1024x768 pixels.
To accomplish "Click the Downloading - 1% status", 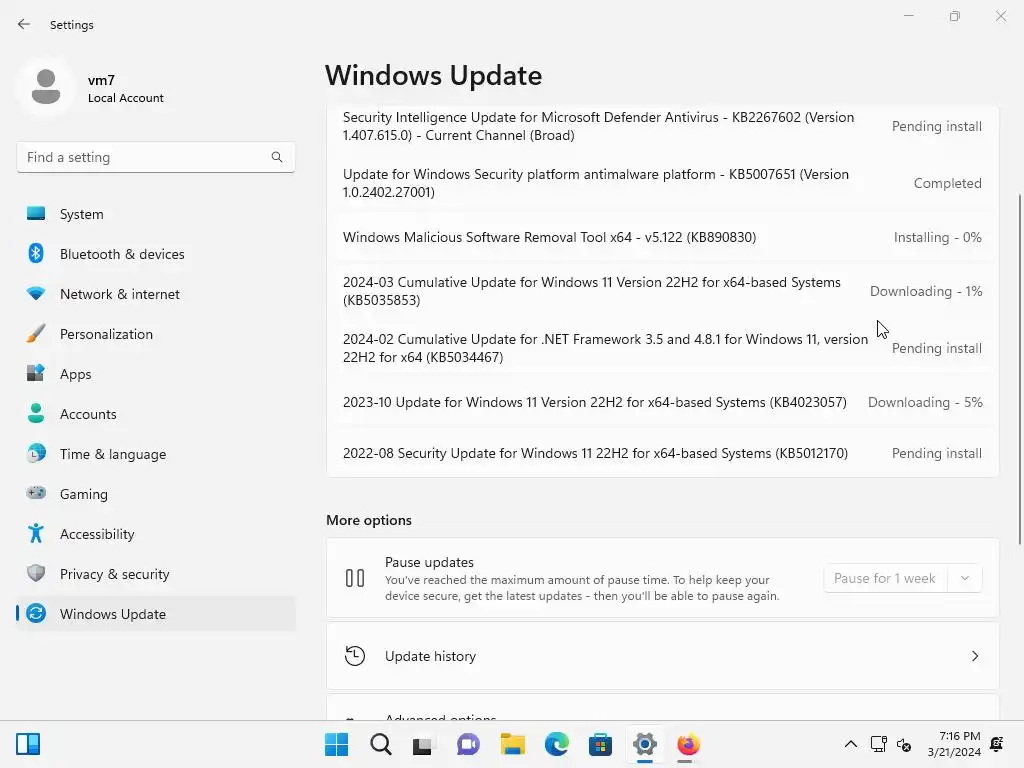I will (926, 291).
